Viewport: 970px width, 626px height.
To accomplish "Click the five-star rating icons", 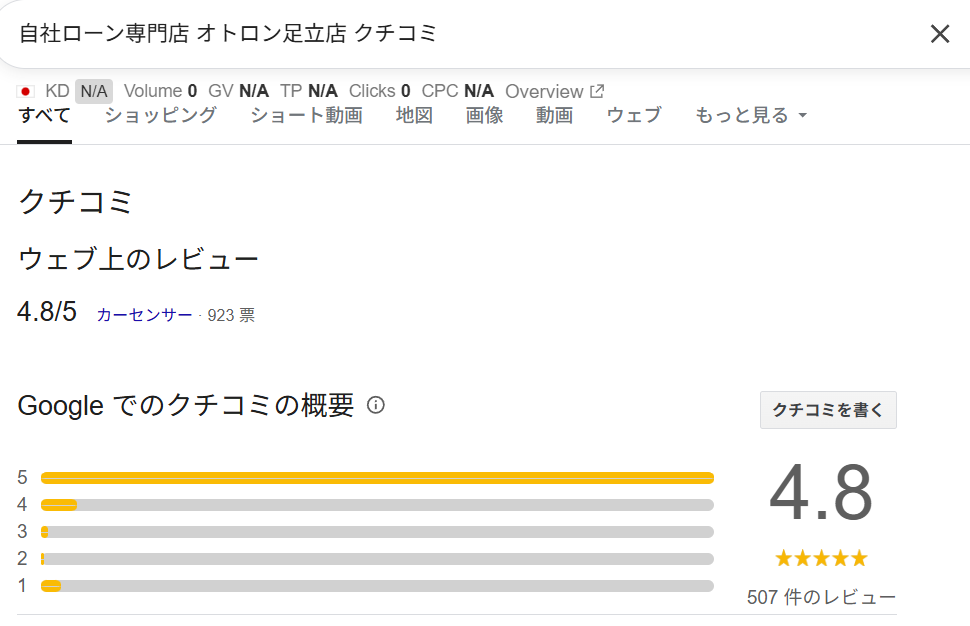I will (821, 559).
